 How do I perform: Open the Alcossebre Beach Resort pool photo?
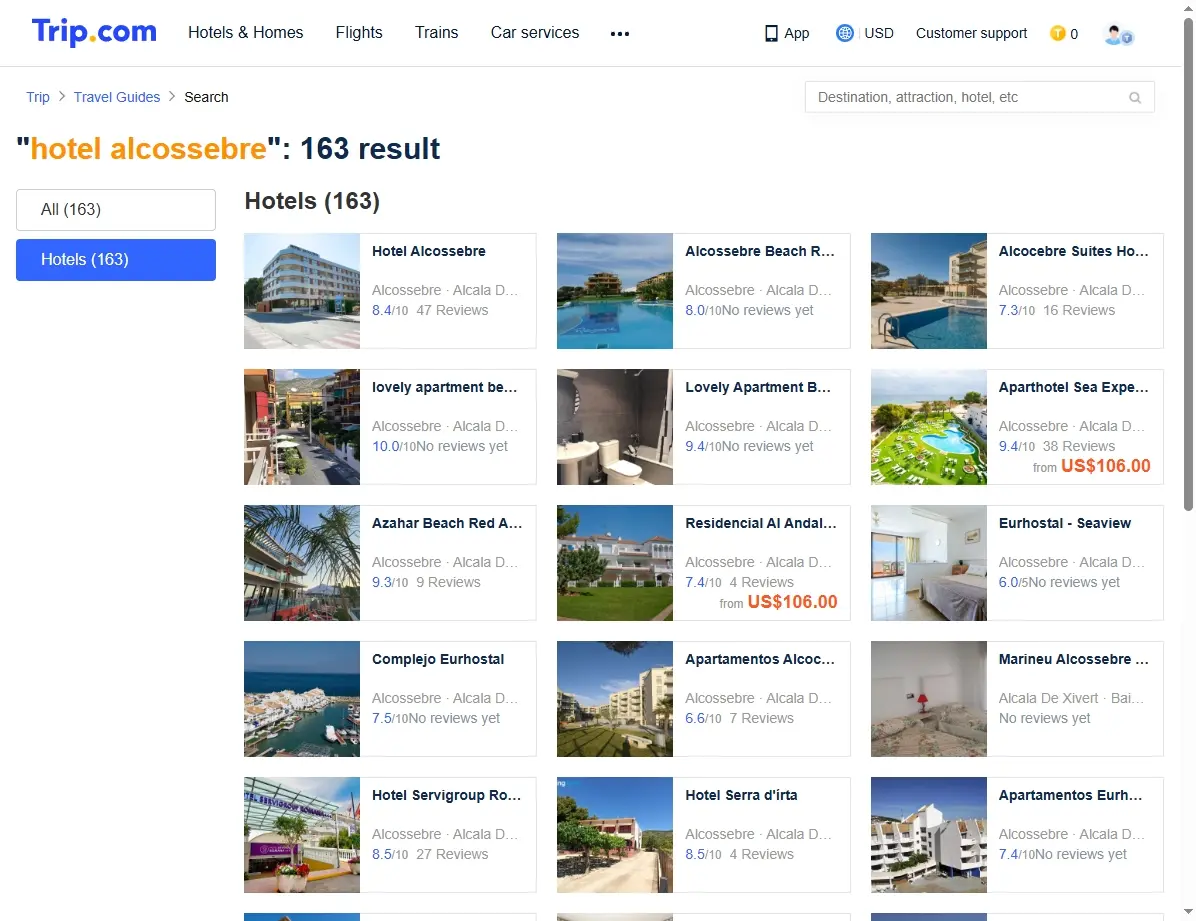(615, 291)
